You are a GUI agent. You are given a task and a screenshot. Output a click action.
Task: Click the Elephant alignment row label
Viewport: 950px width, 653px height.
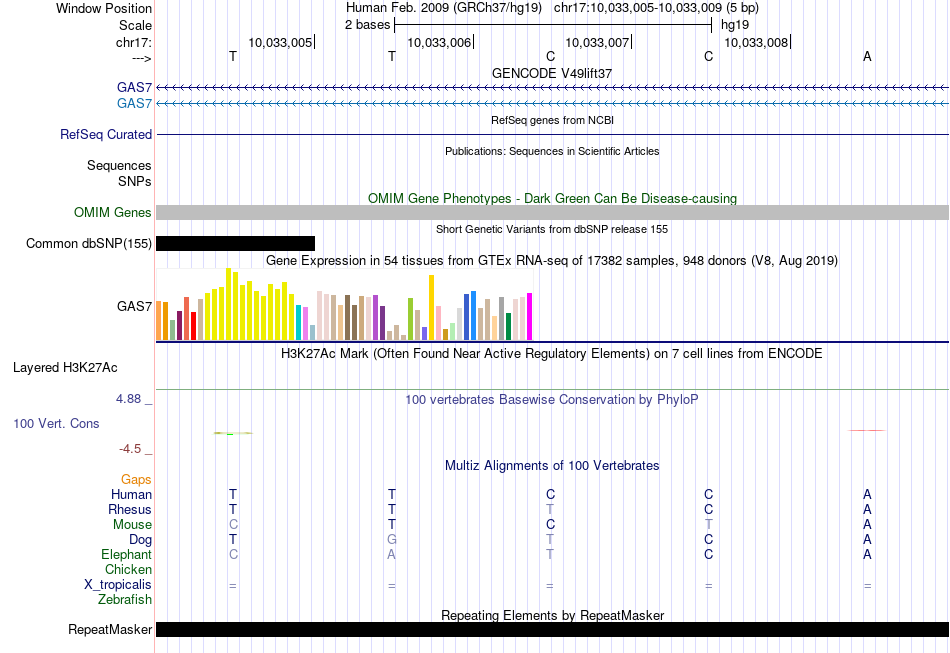click(126, 554)
